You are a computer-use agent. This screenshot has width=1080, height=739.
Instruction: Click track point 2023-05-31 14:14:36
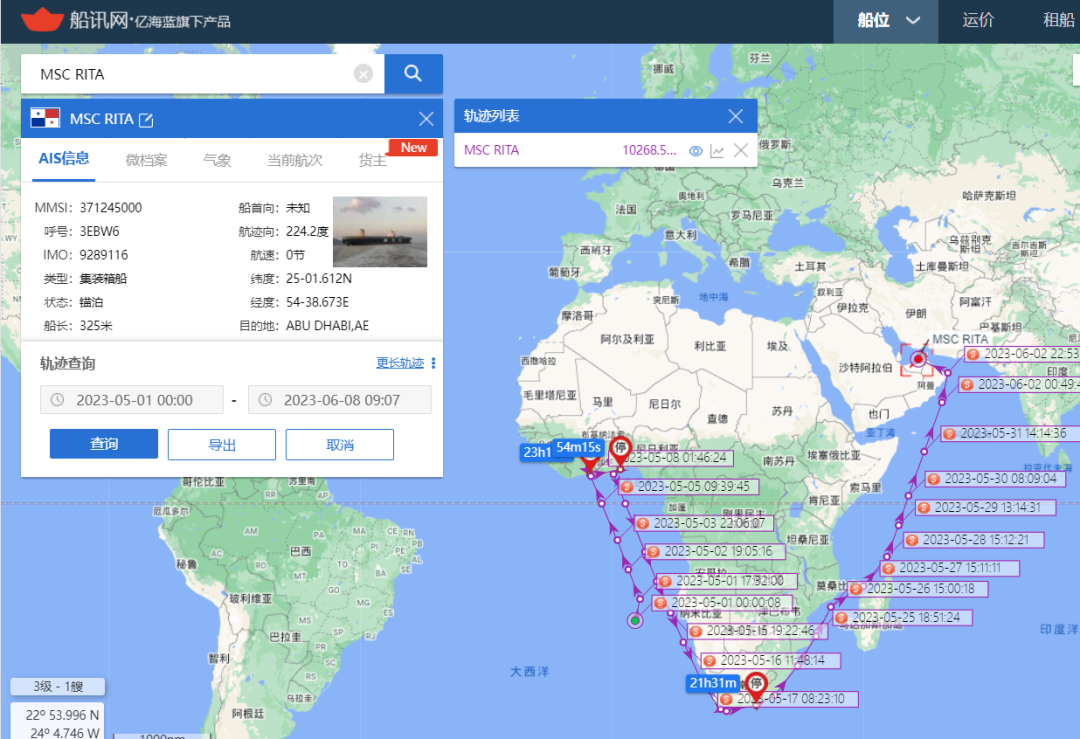pos(1010,434)
